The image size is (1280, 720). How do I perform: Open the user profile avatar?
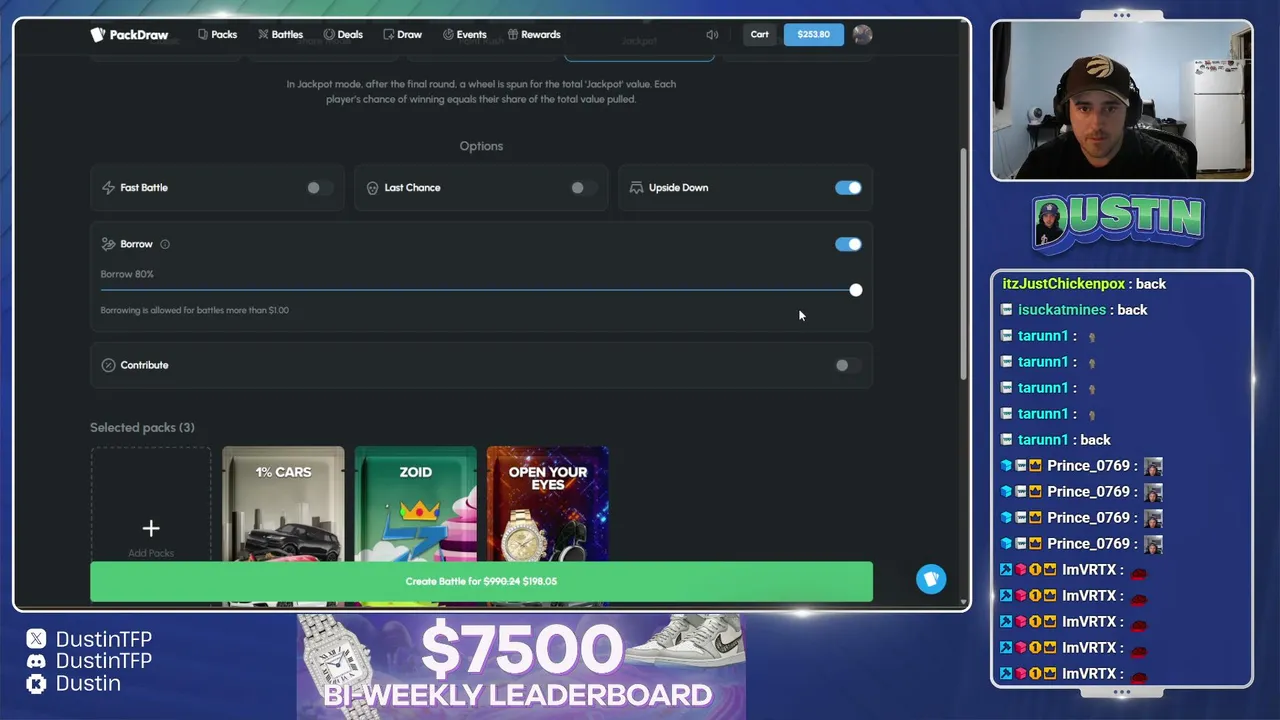point(862,34)
